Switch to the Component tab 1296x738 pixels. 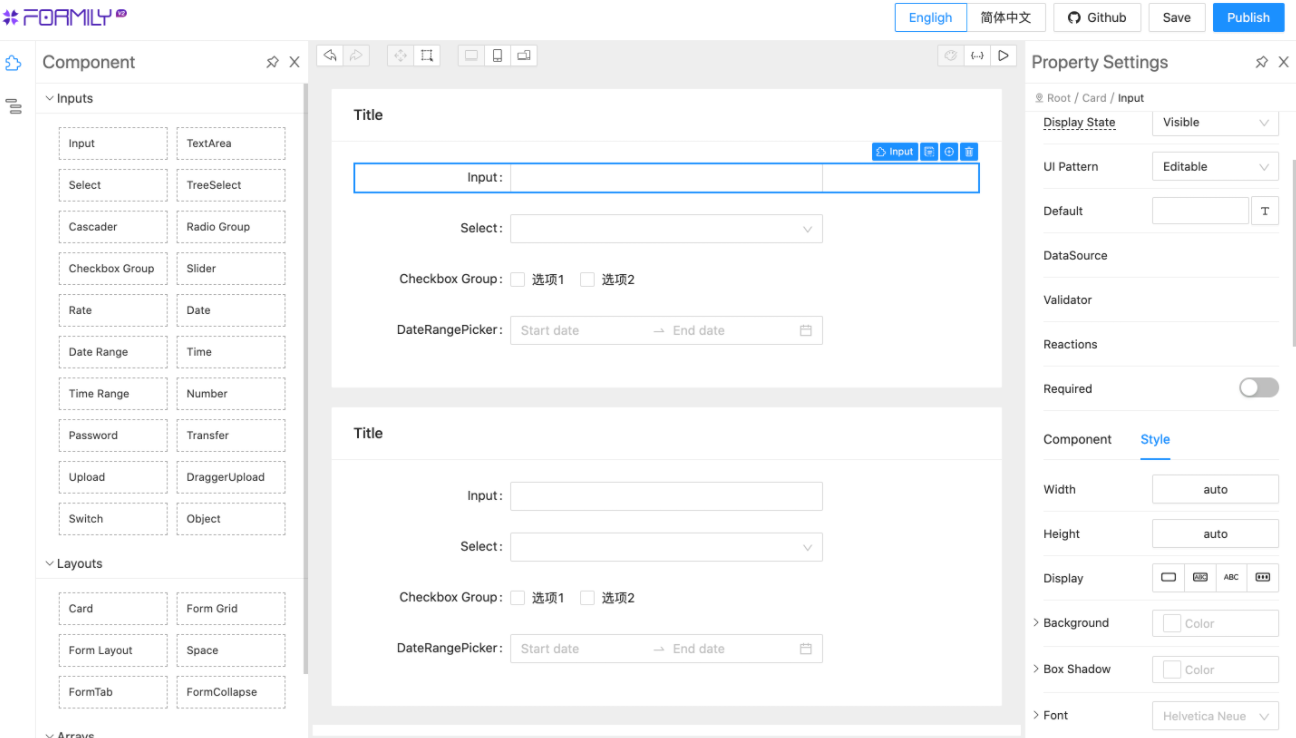[x=1077, y=440]
